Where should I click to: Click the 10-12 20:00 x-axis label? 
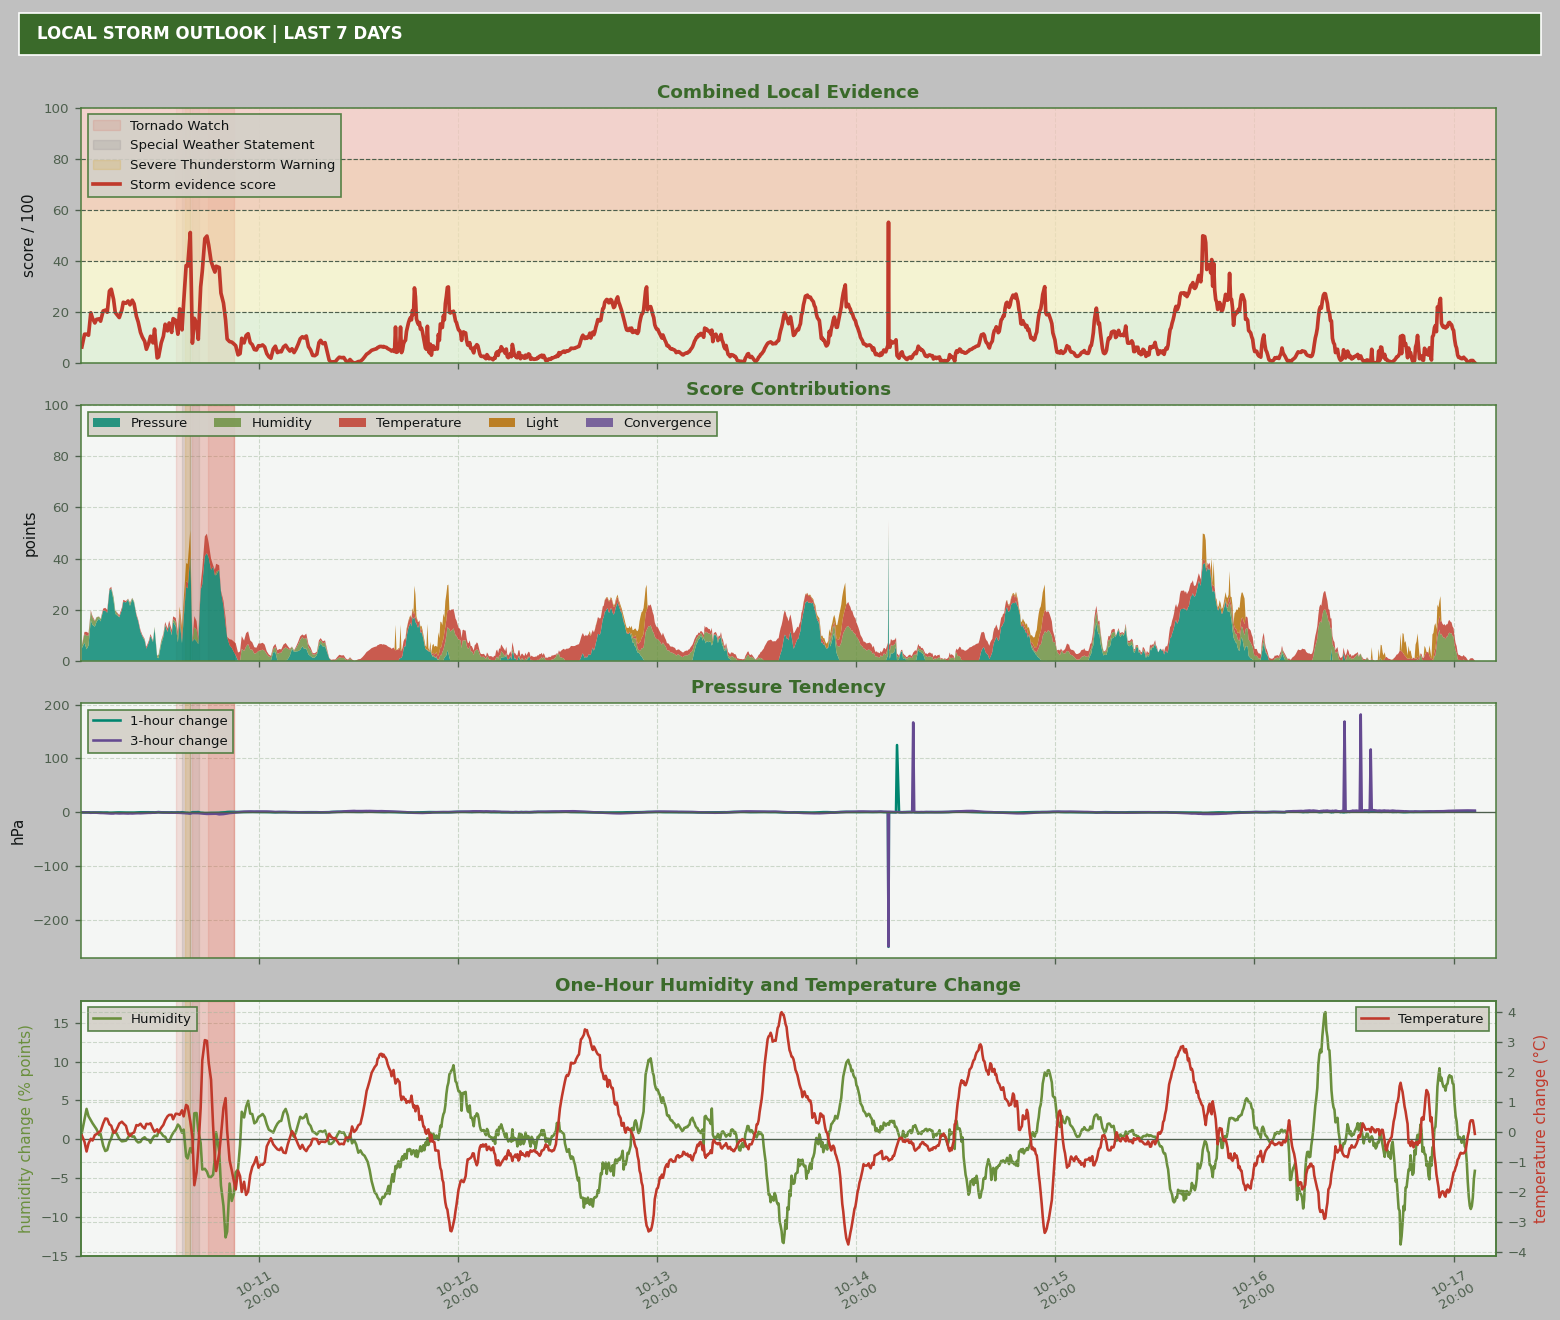pyautogui.click(x=457, y=1289)
